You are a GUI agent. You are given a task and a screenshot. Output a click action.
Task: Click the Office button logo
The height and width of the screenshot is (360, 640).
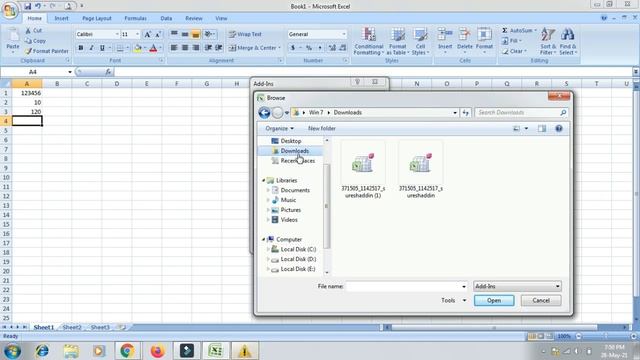(9, 10)
